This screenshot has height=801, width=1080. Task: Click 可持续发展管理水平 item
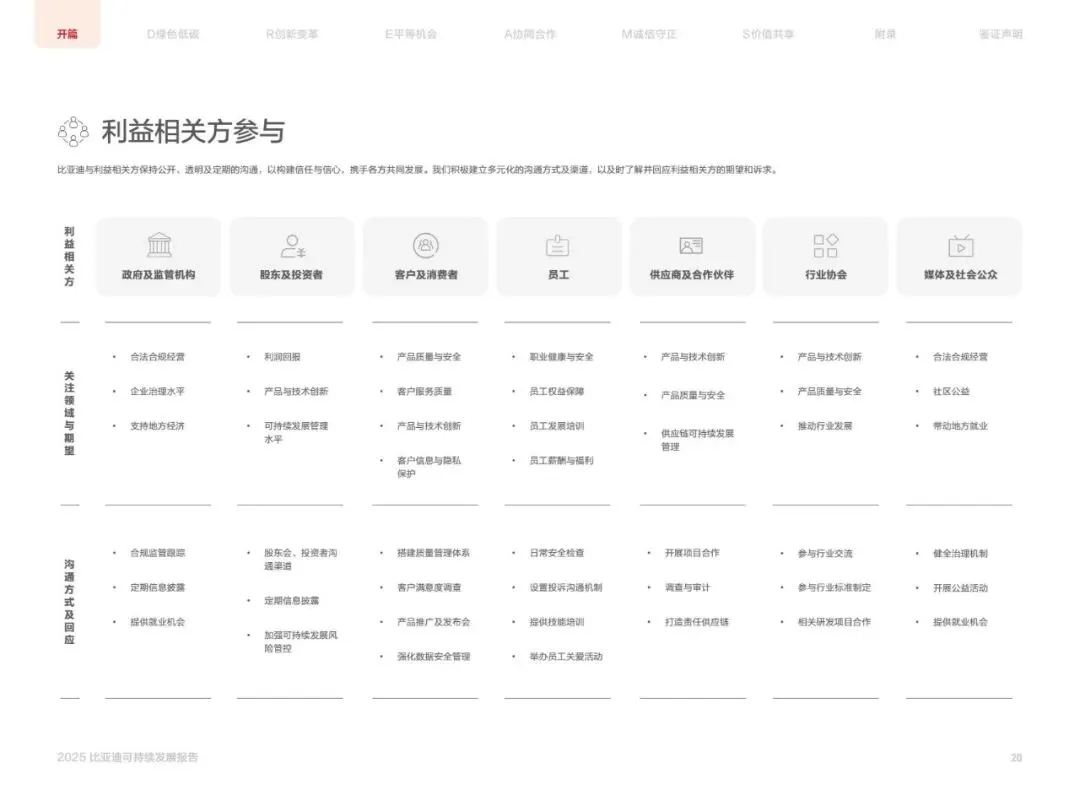296,433
